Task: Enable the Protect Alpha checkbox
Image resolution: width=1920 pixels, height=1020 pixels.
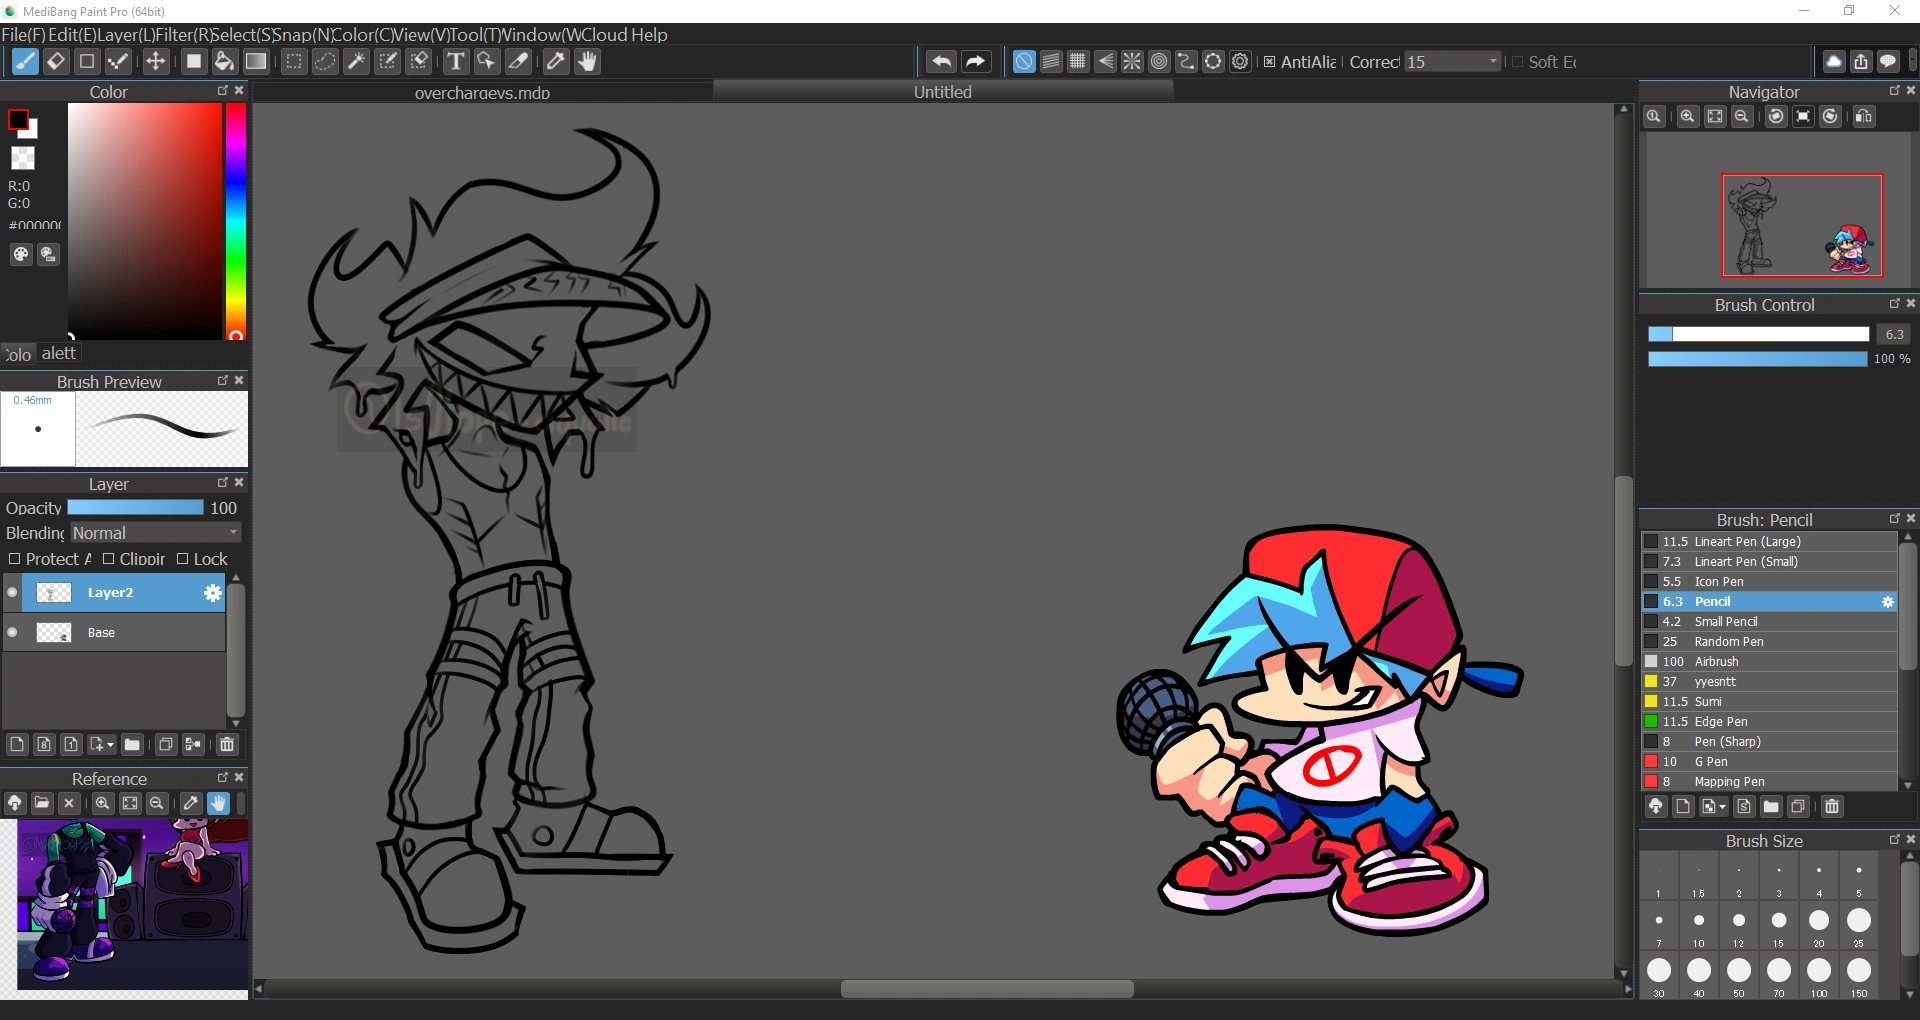Action: pos(15,559)
